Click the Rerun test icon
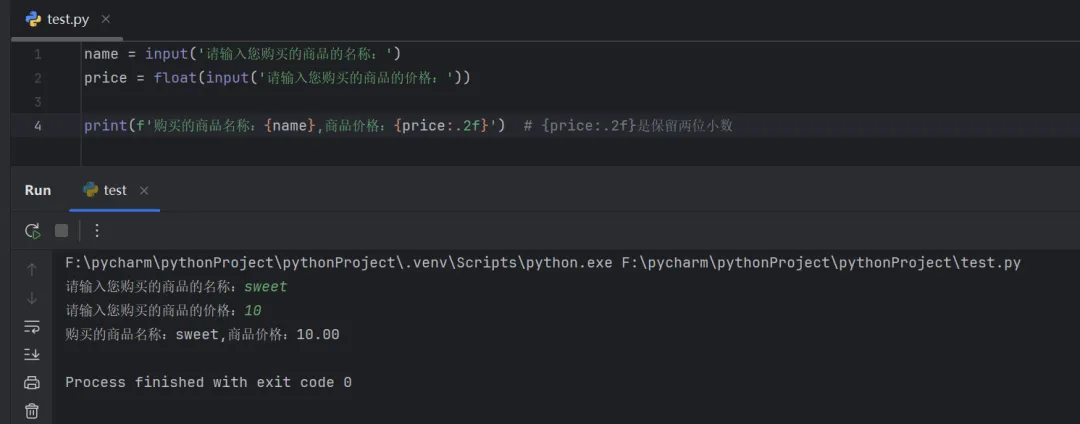 [x=32, y=231]
